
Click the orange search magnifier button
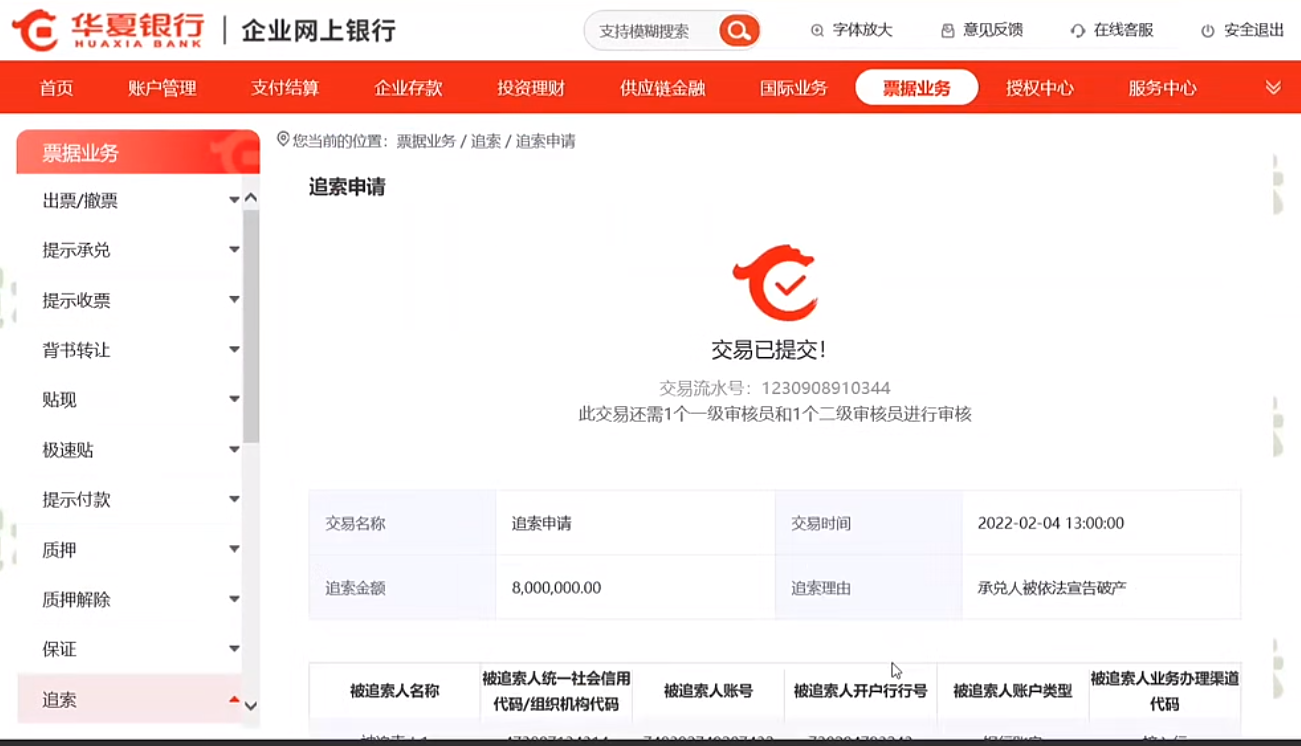tap(739, 31)
